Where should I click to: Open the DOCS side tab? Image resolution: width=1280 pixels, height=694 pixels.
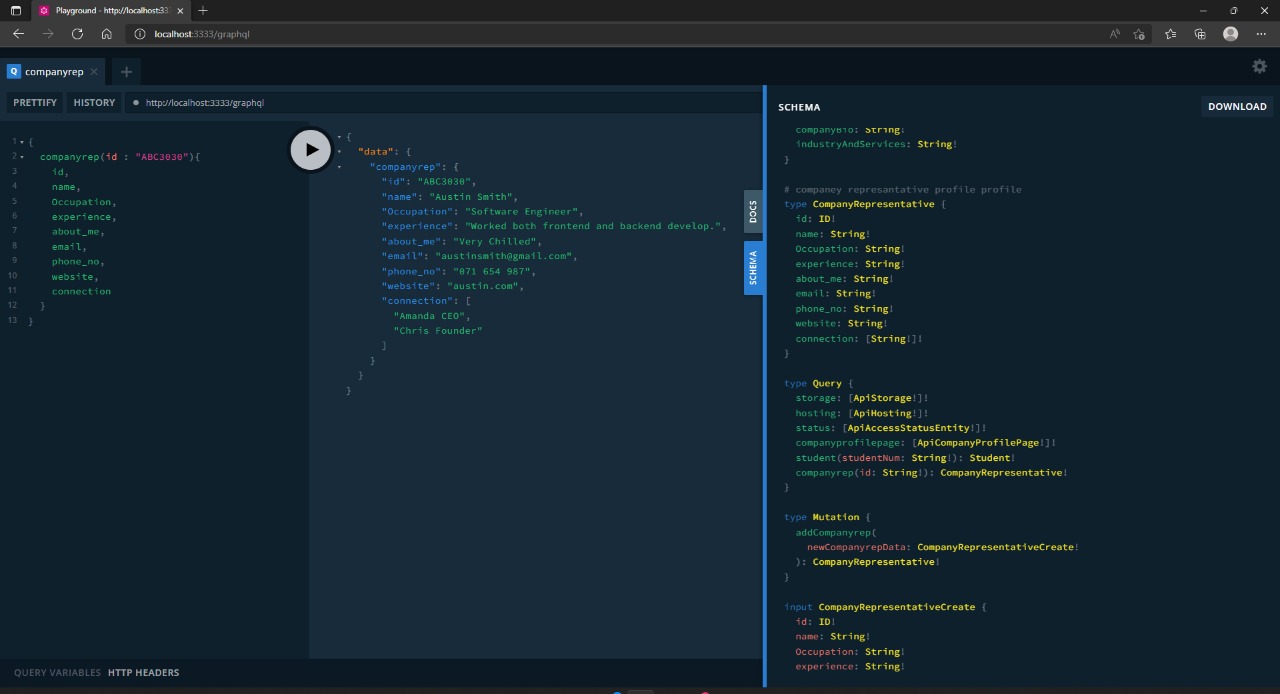753,212
